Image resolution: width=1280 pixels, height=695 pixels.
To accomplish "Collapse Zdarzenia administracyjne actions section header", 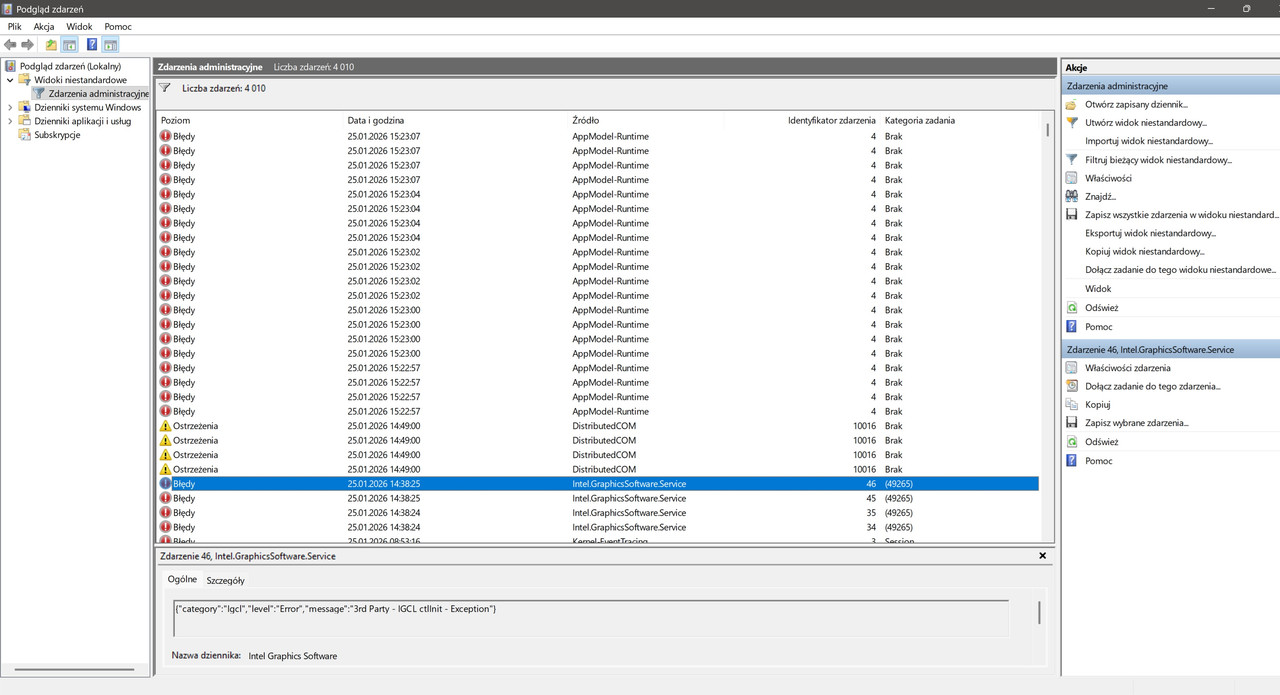I will coord(1170,86).
